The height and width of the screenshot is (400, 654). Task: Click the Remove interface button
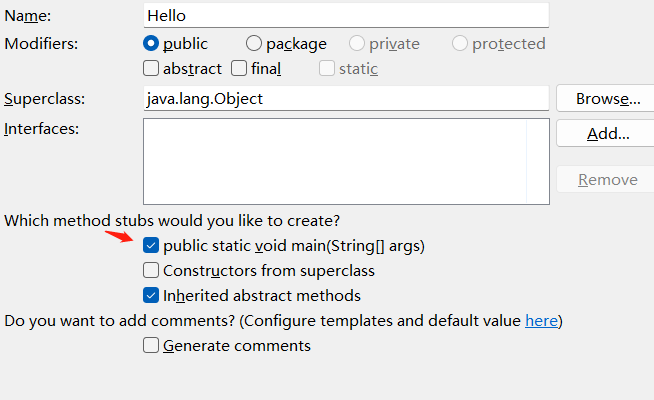605,179
